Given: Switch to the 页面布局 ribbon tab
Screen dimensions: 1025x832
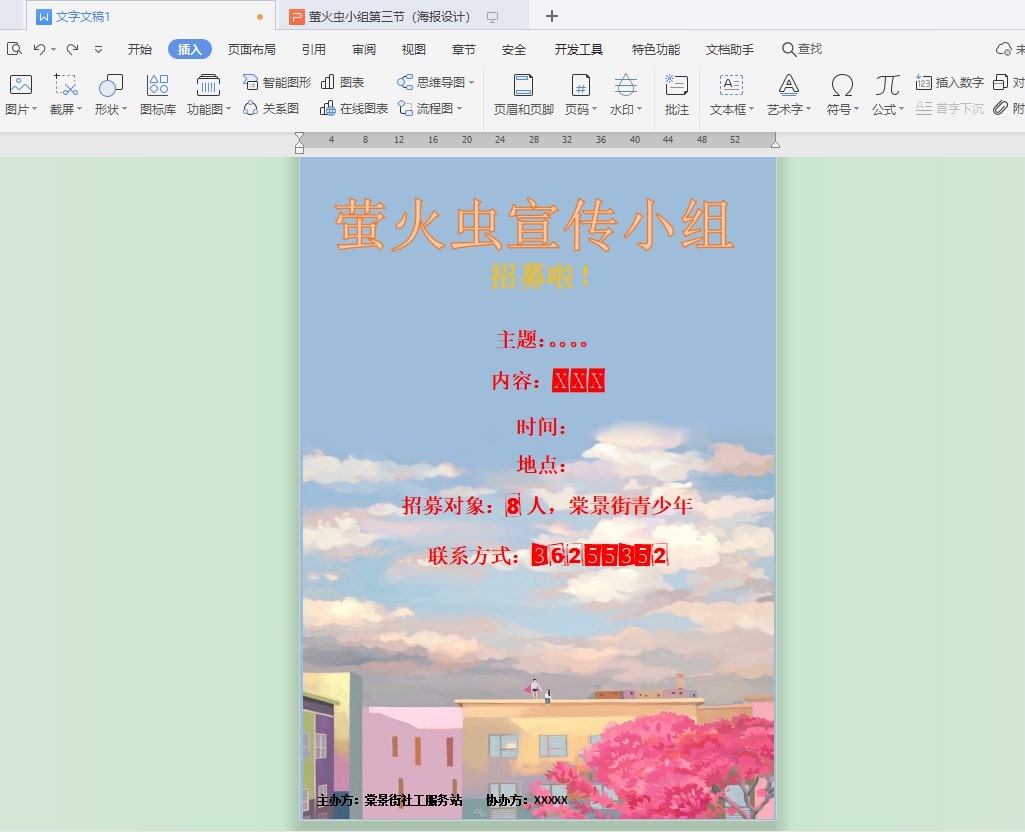Looking at the screenshot, I should point(251,49).
